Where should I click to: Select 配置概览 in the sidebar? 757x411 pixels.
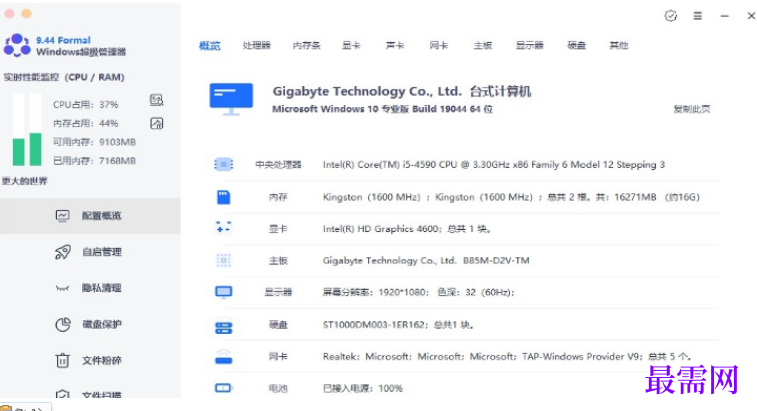point(90,216)
